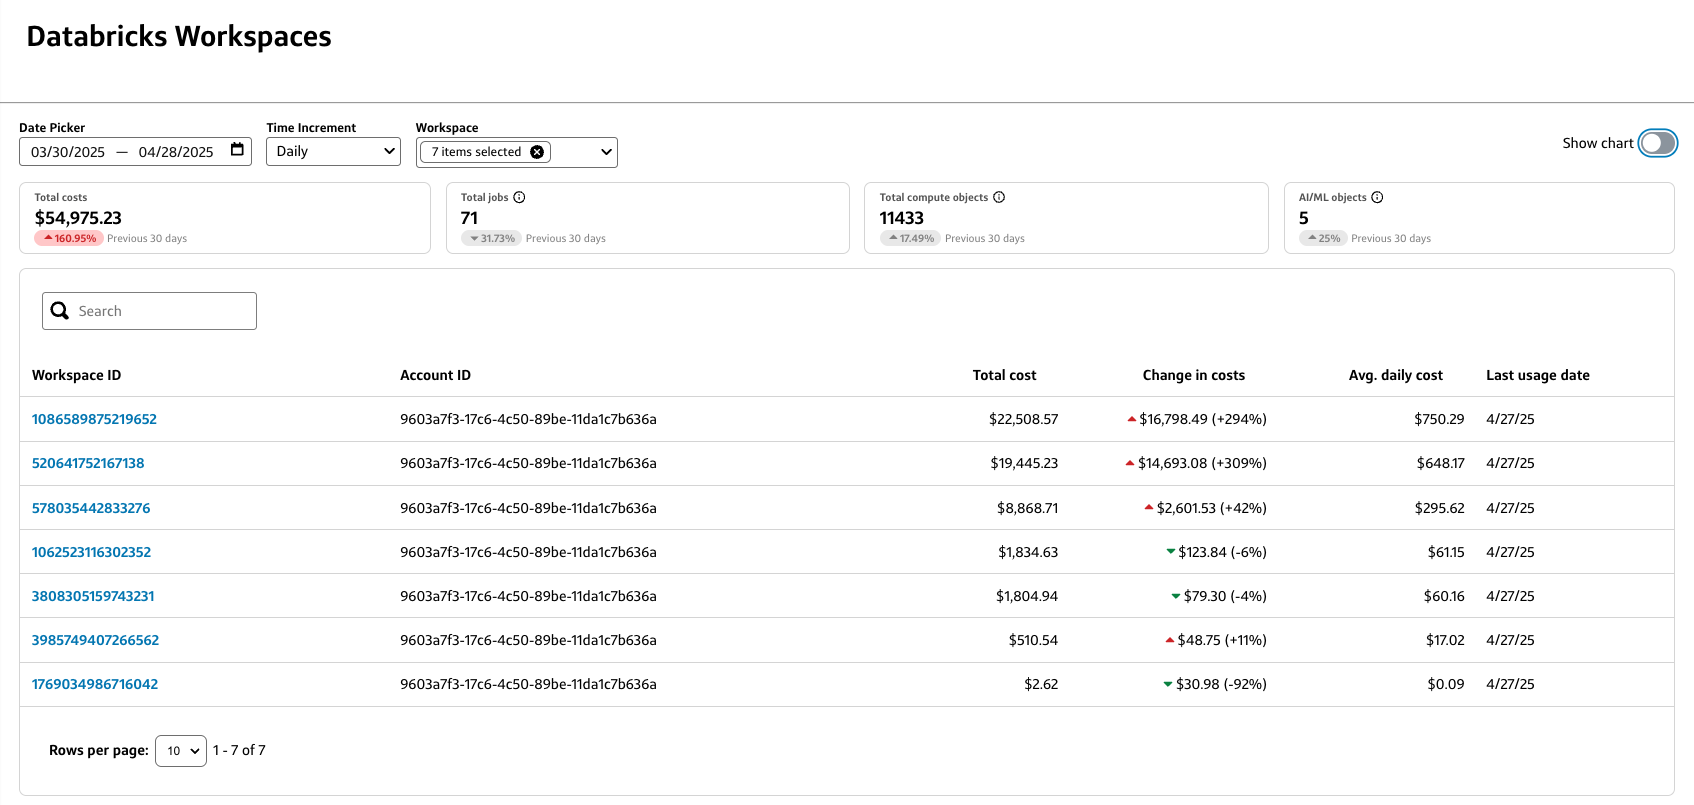The width and height of the screenshot is (1694, 805).
Task: Click the info icon beside Total compute objects
Action: click(999, 197)
